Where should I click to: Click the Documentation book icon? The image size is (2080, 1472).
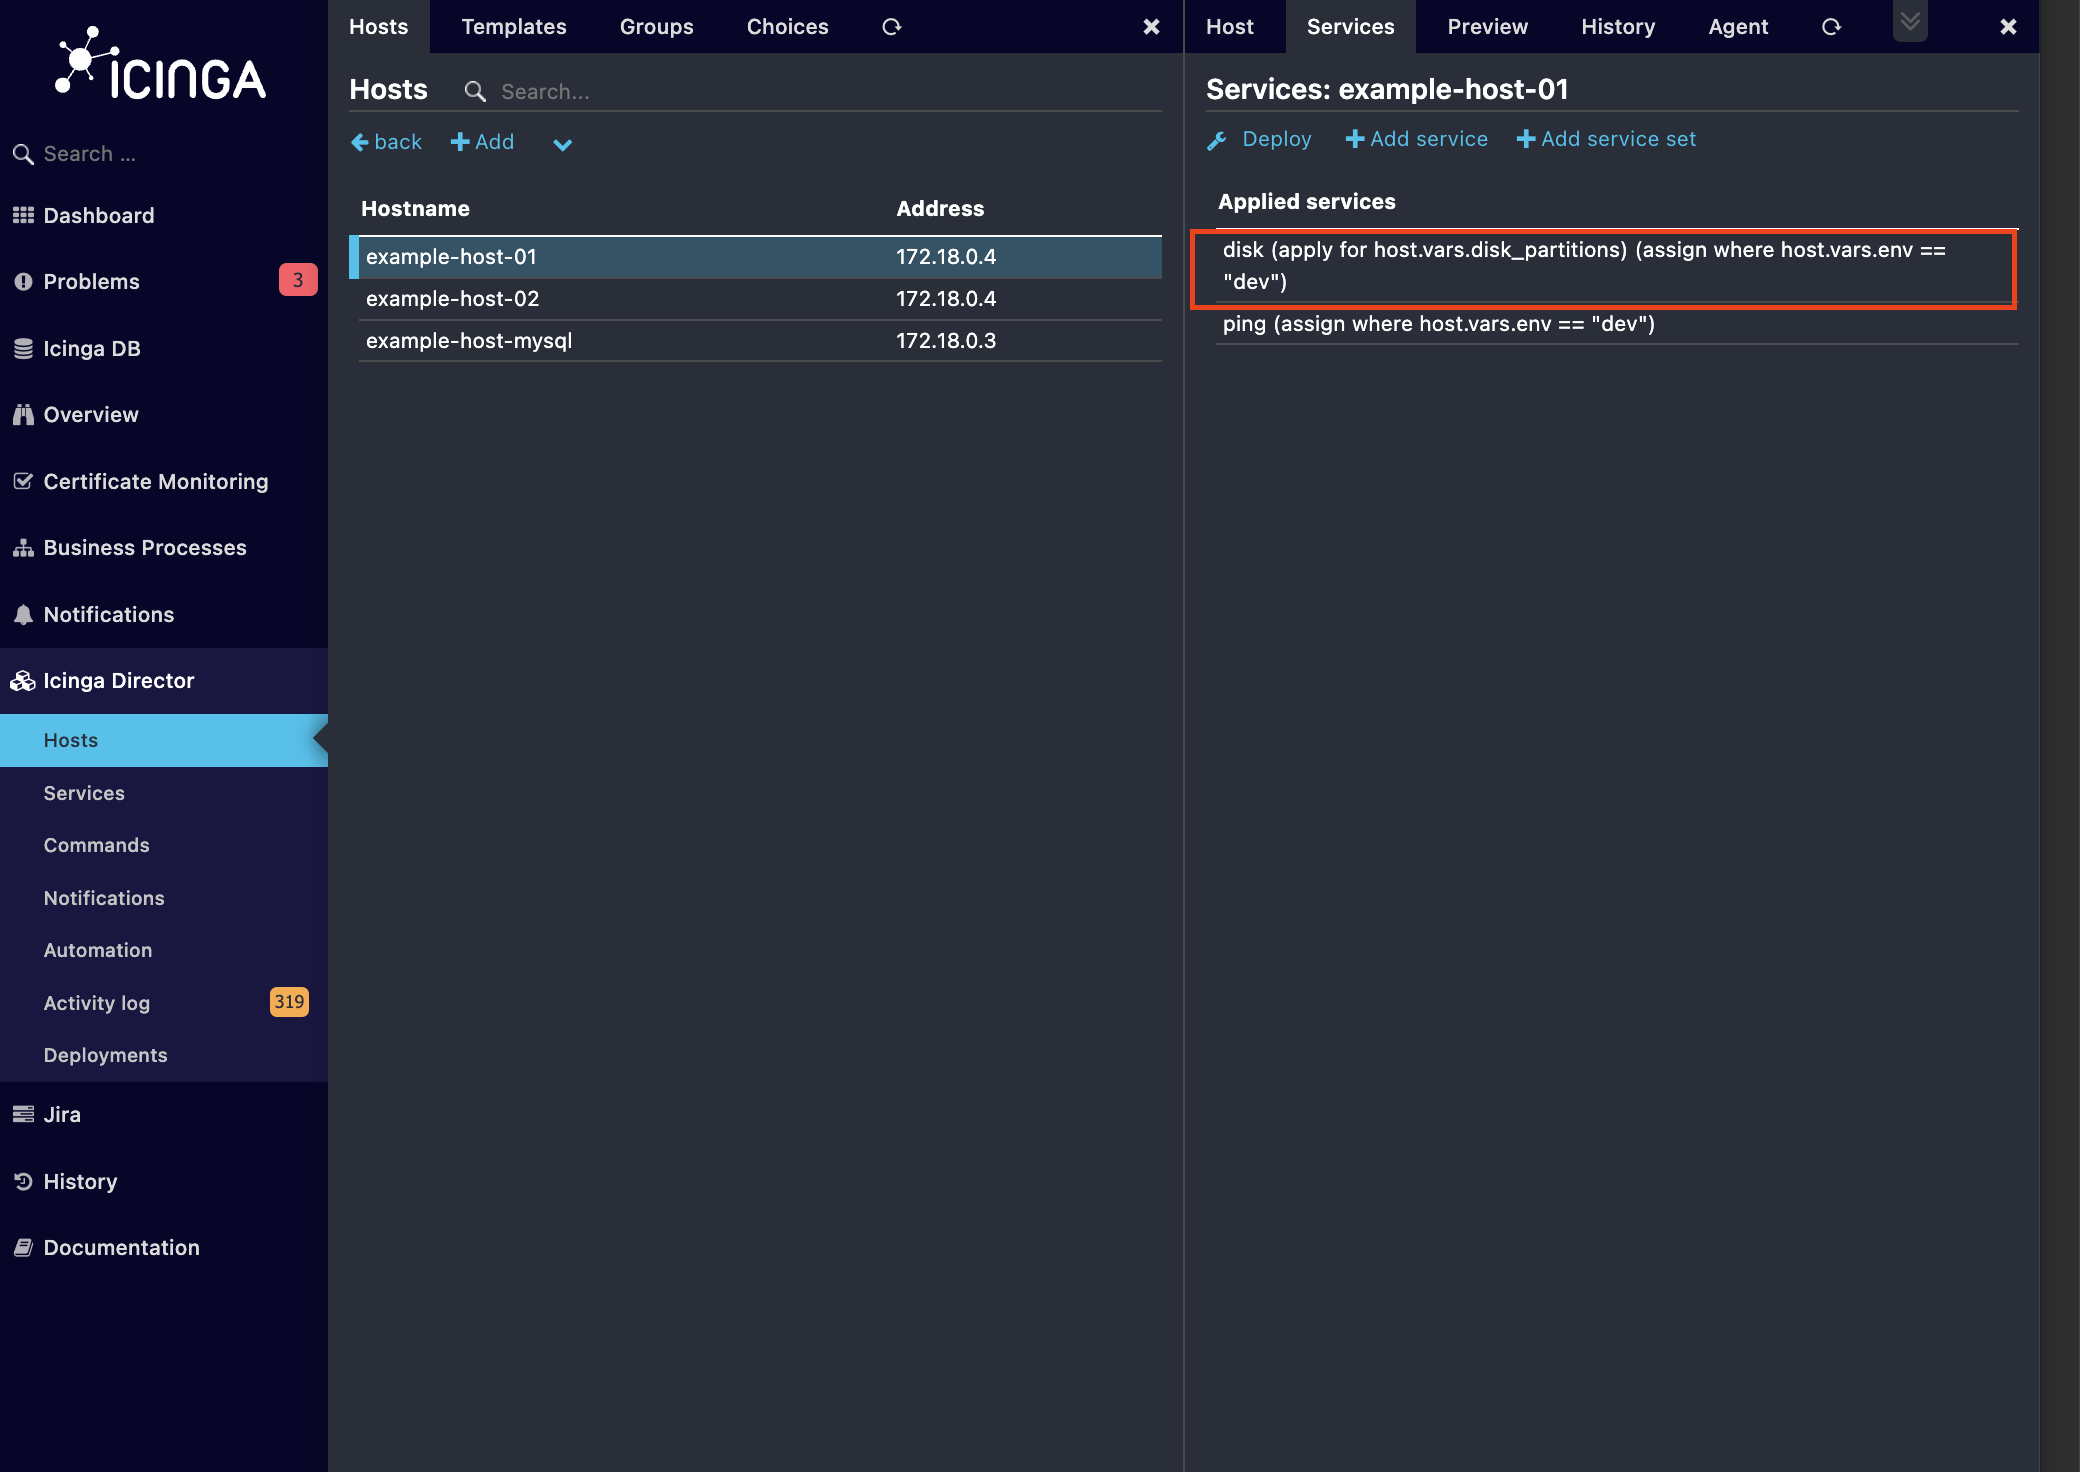[x=23, y=1247]
